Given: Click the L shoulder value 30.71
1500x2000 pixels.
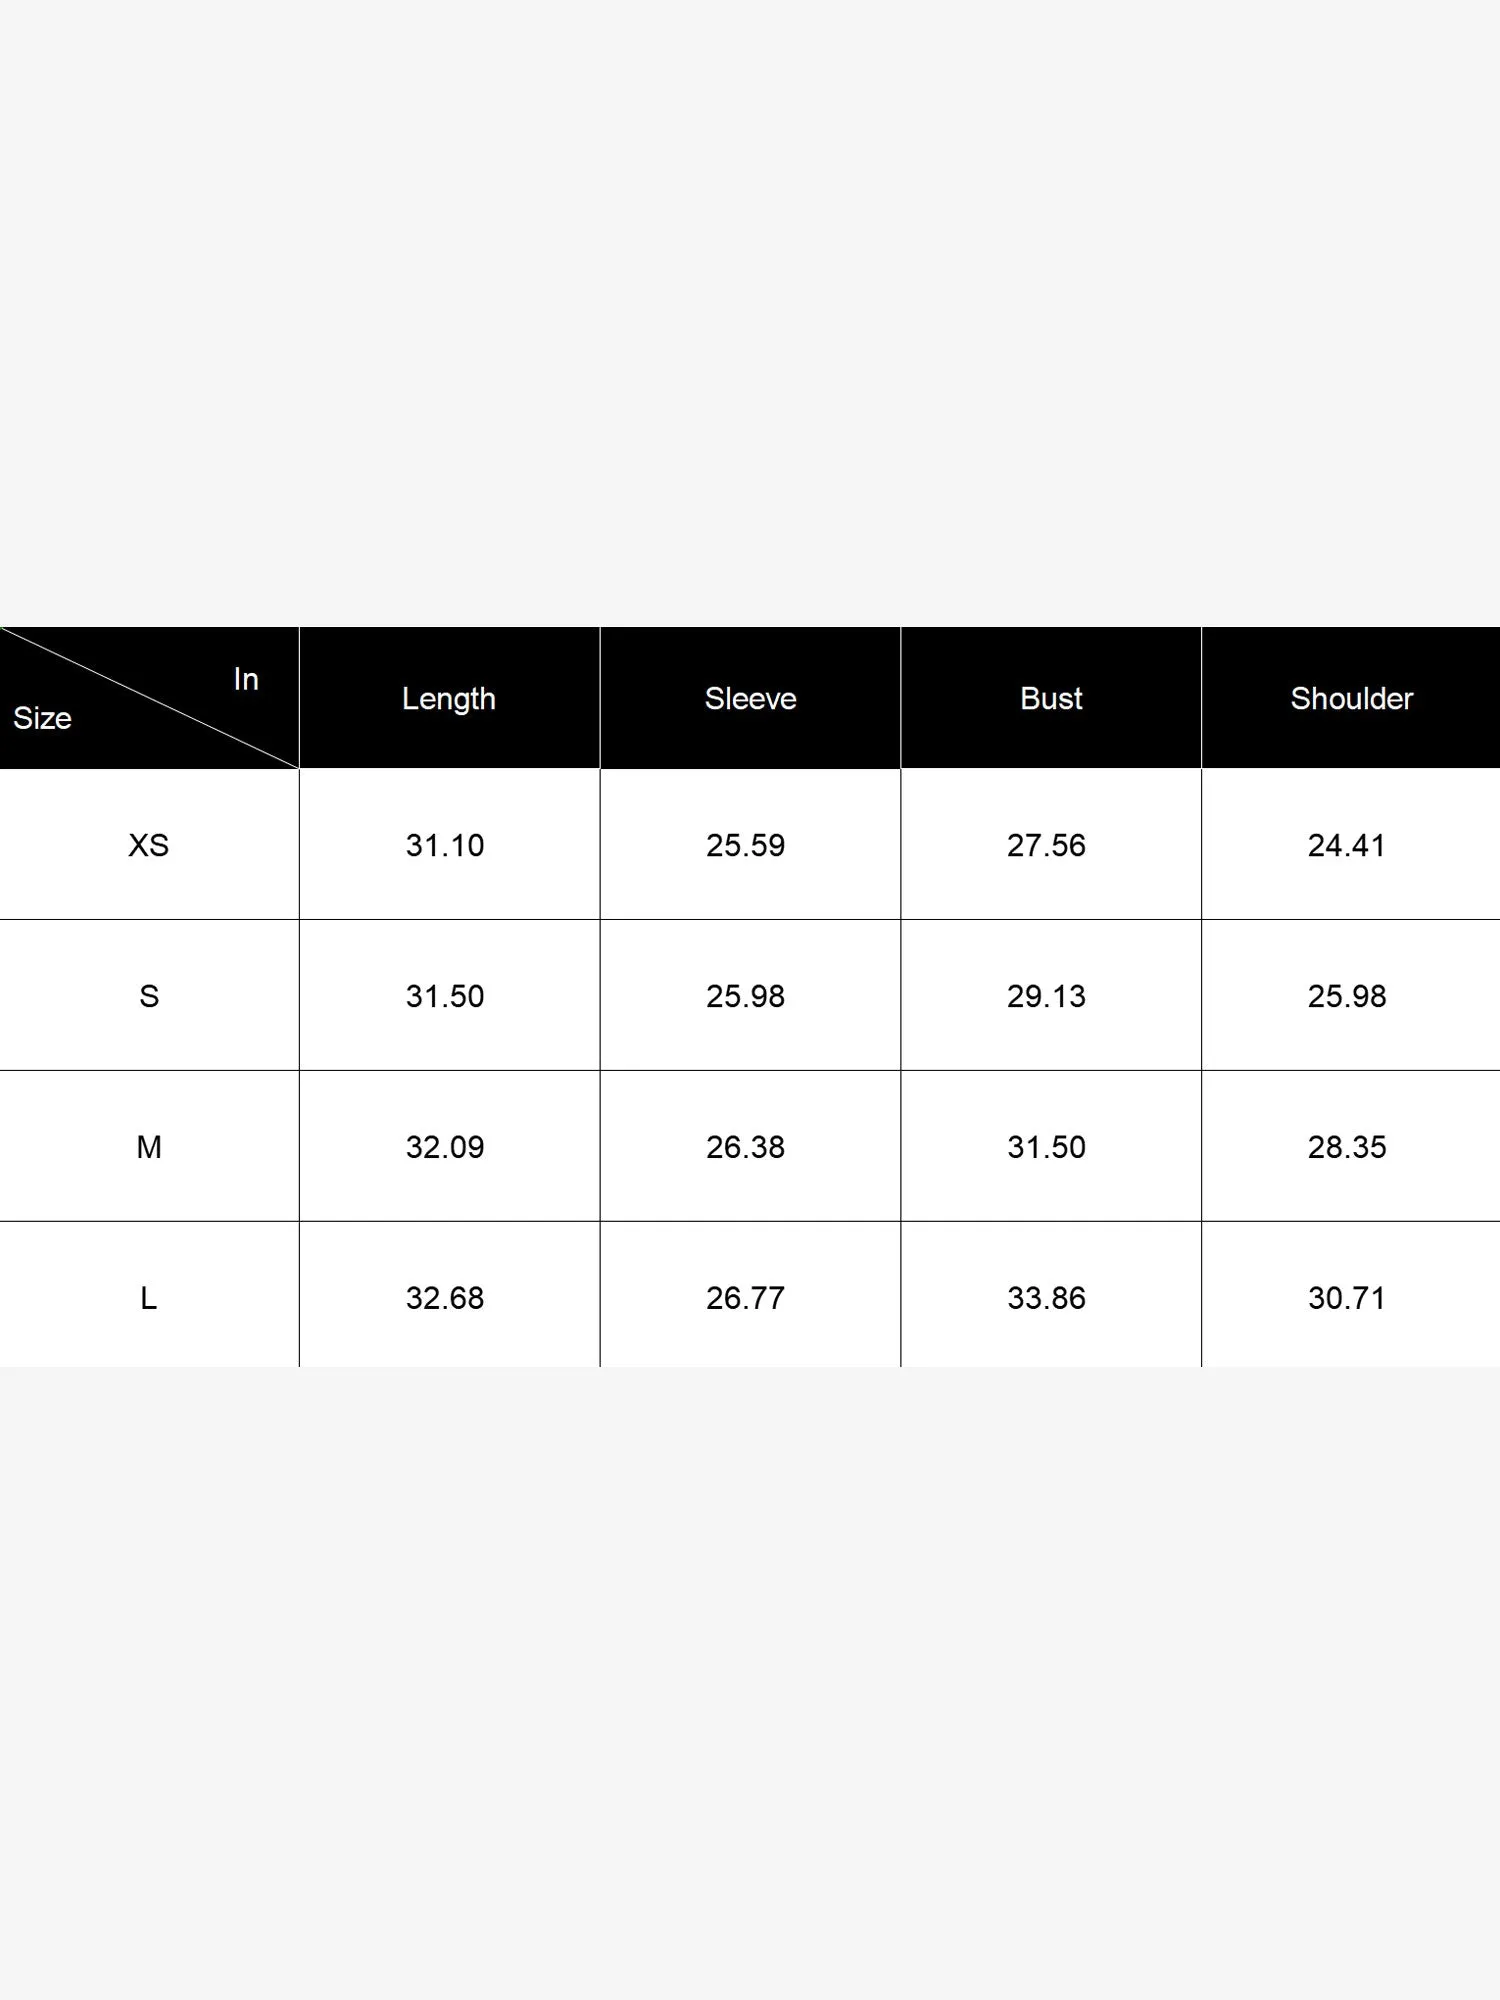Looking at the screenshot, I should 1347,1298.
